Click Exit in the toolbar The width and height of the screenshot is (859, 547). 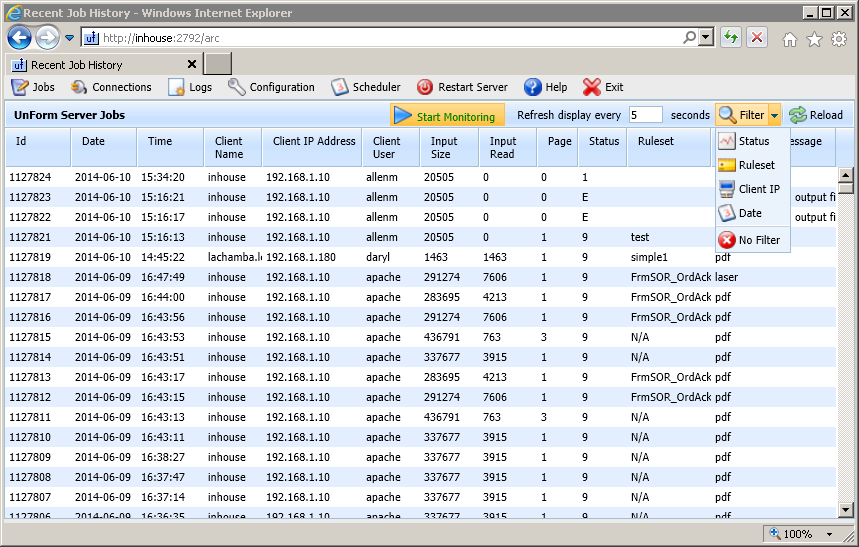(x=603, y=87)
